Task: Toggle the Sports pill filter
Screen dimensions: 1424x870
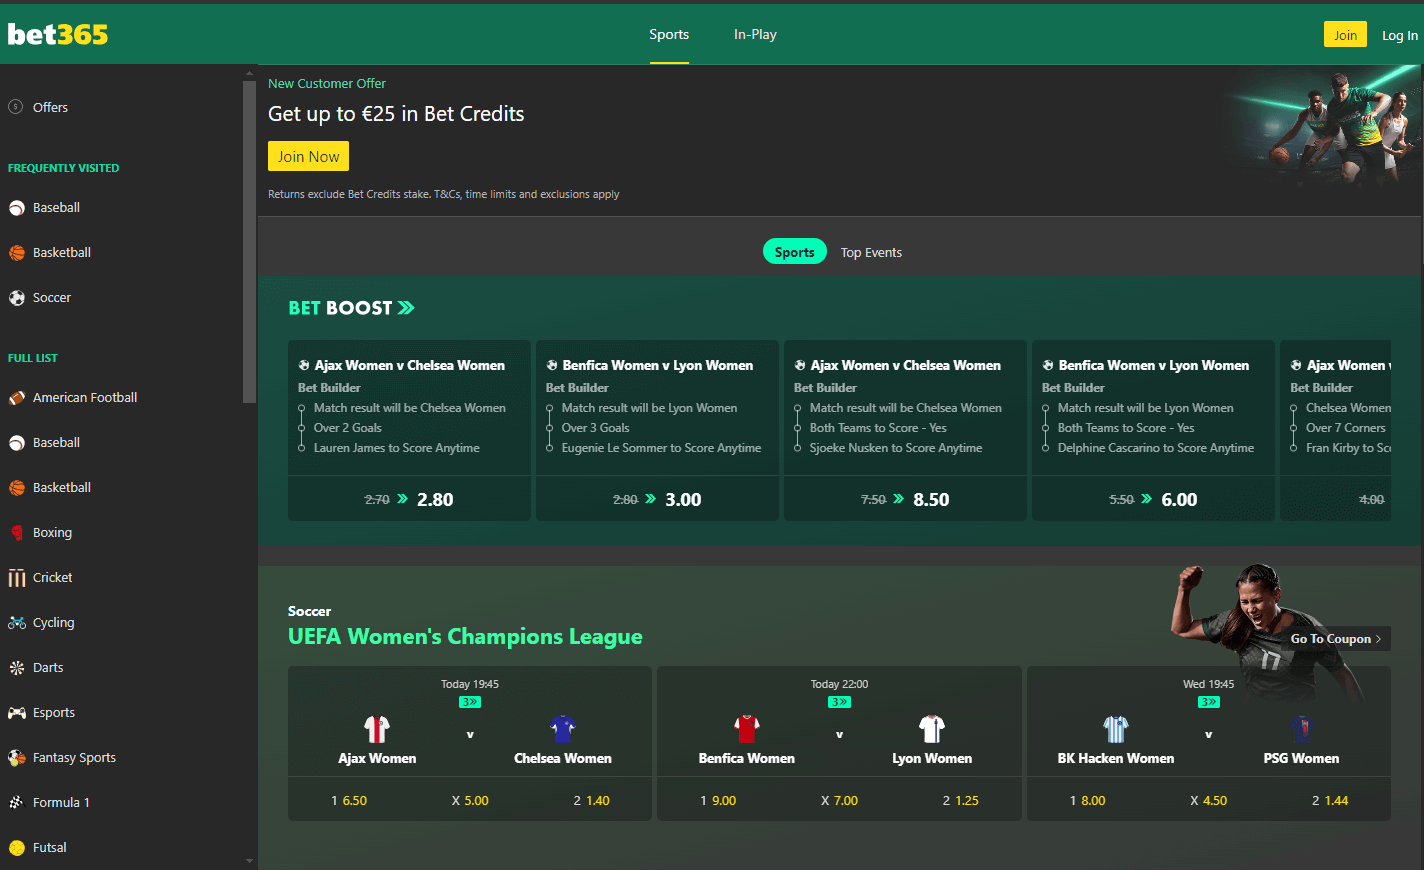Action: coord(794,252)
